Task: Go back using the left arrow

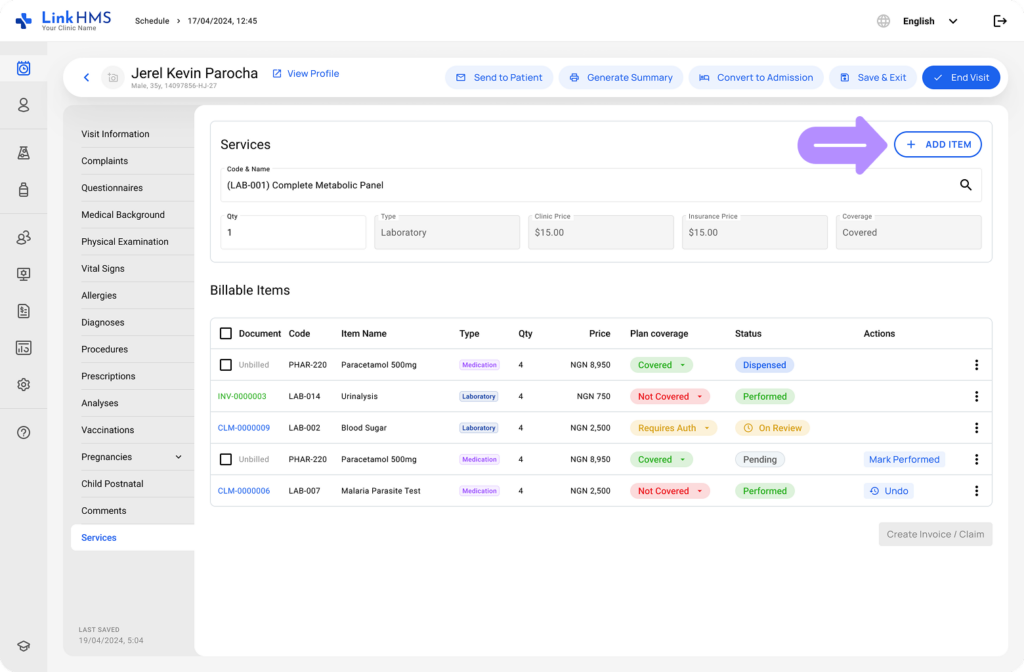Action: [86, 77]
